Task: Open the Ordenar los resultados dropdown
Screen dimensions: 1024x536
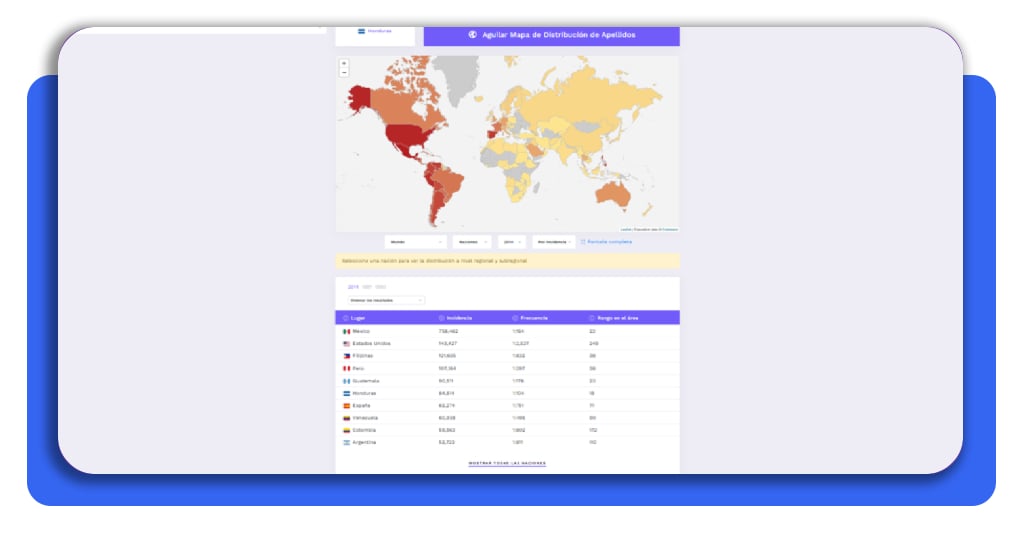Action: [386, 300]
